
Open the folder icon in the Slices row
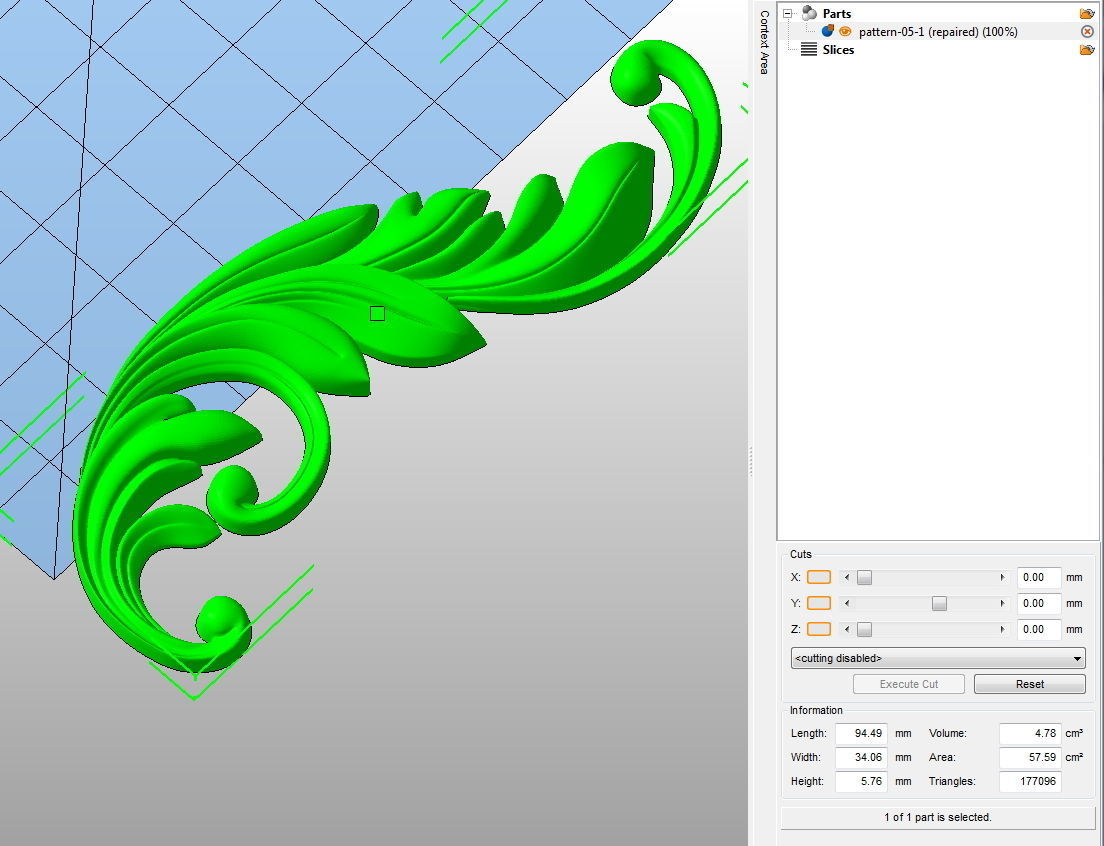(1087, 49)
